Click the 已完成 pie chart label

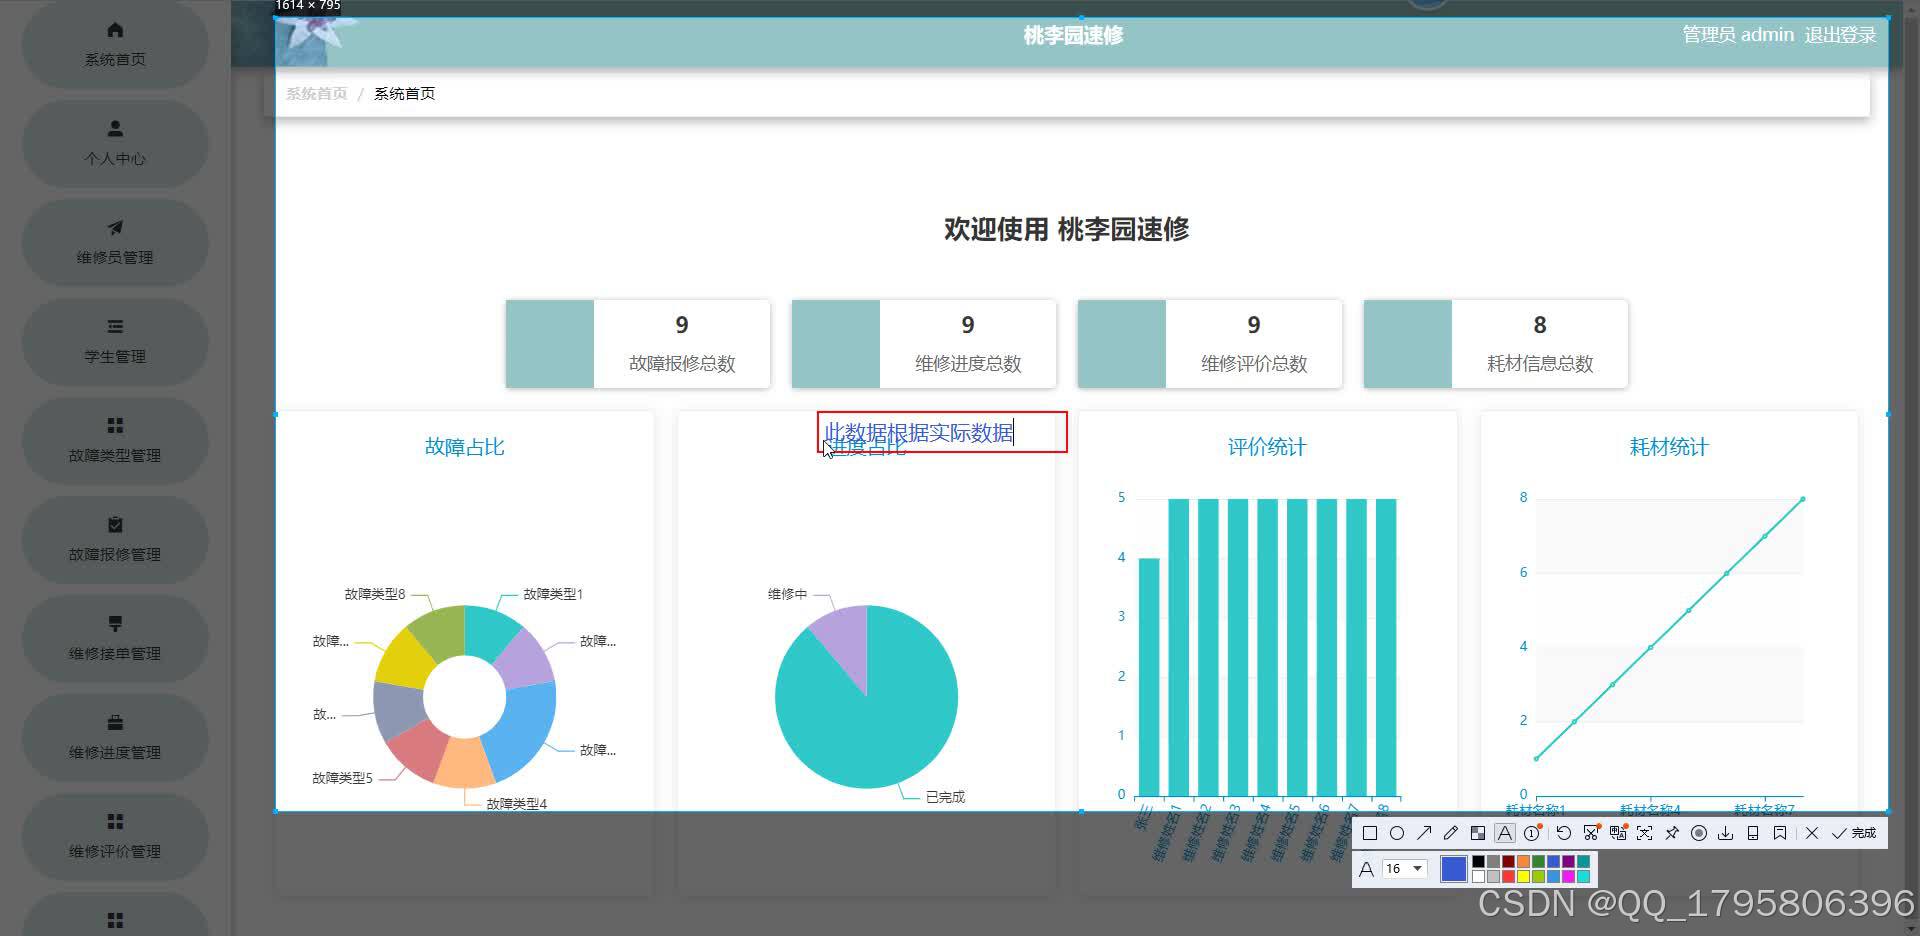(945, 797)
